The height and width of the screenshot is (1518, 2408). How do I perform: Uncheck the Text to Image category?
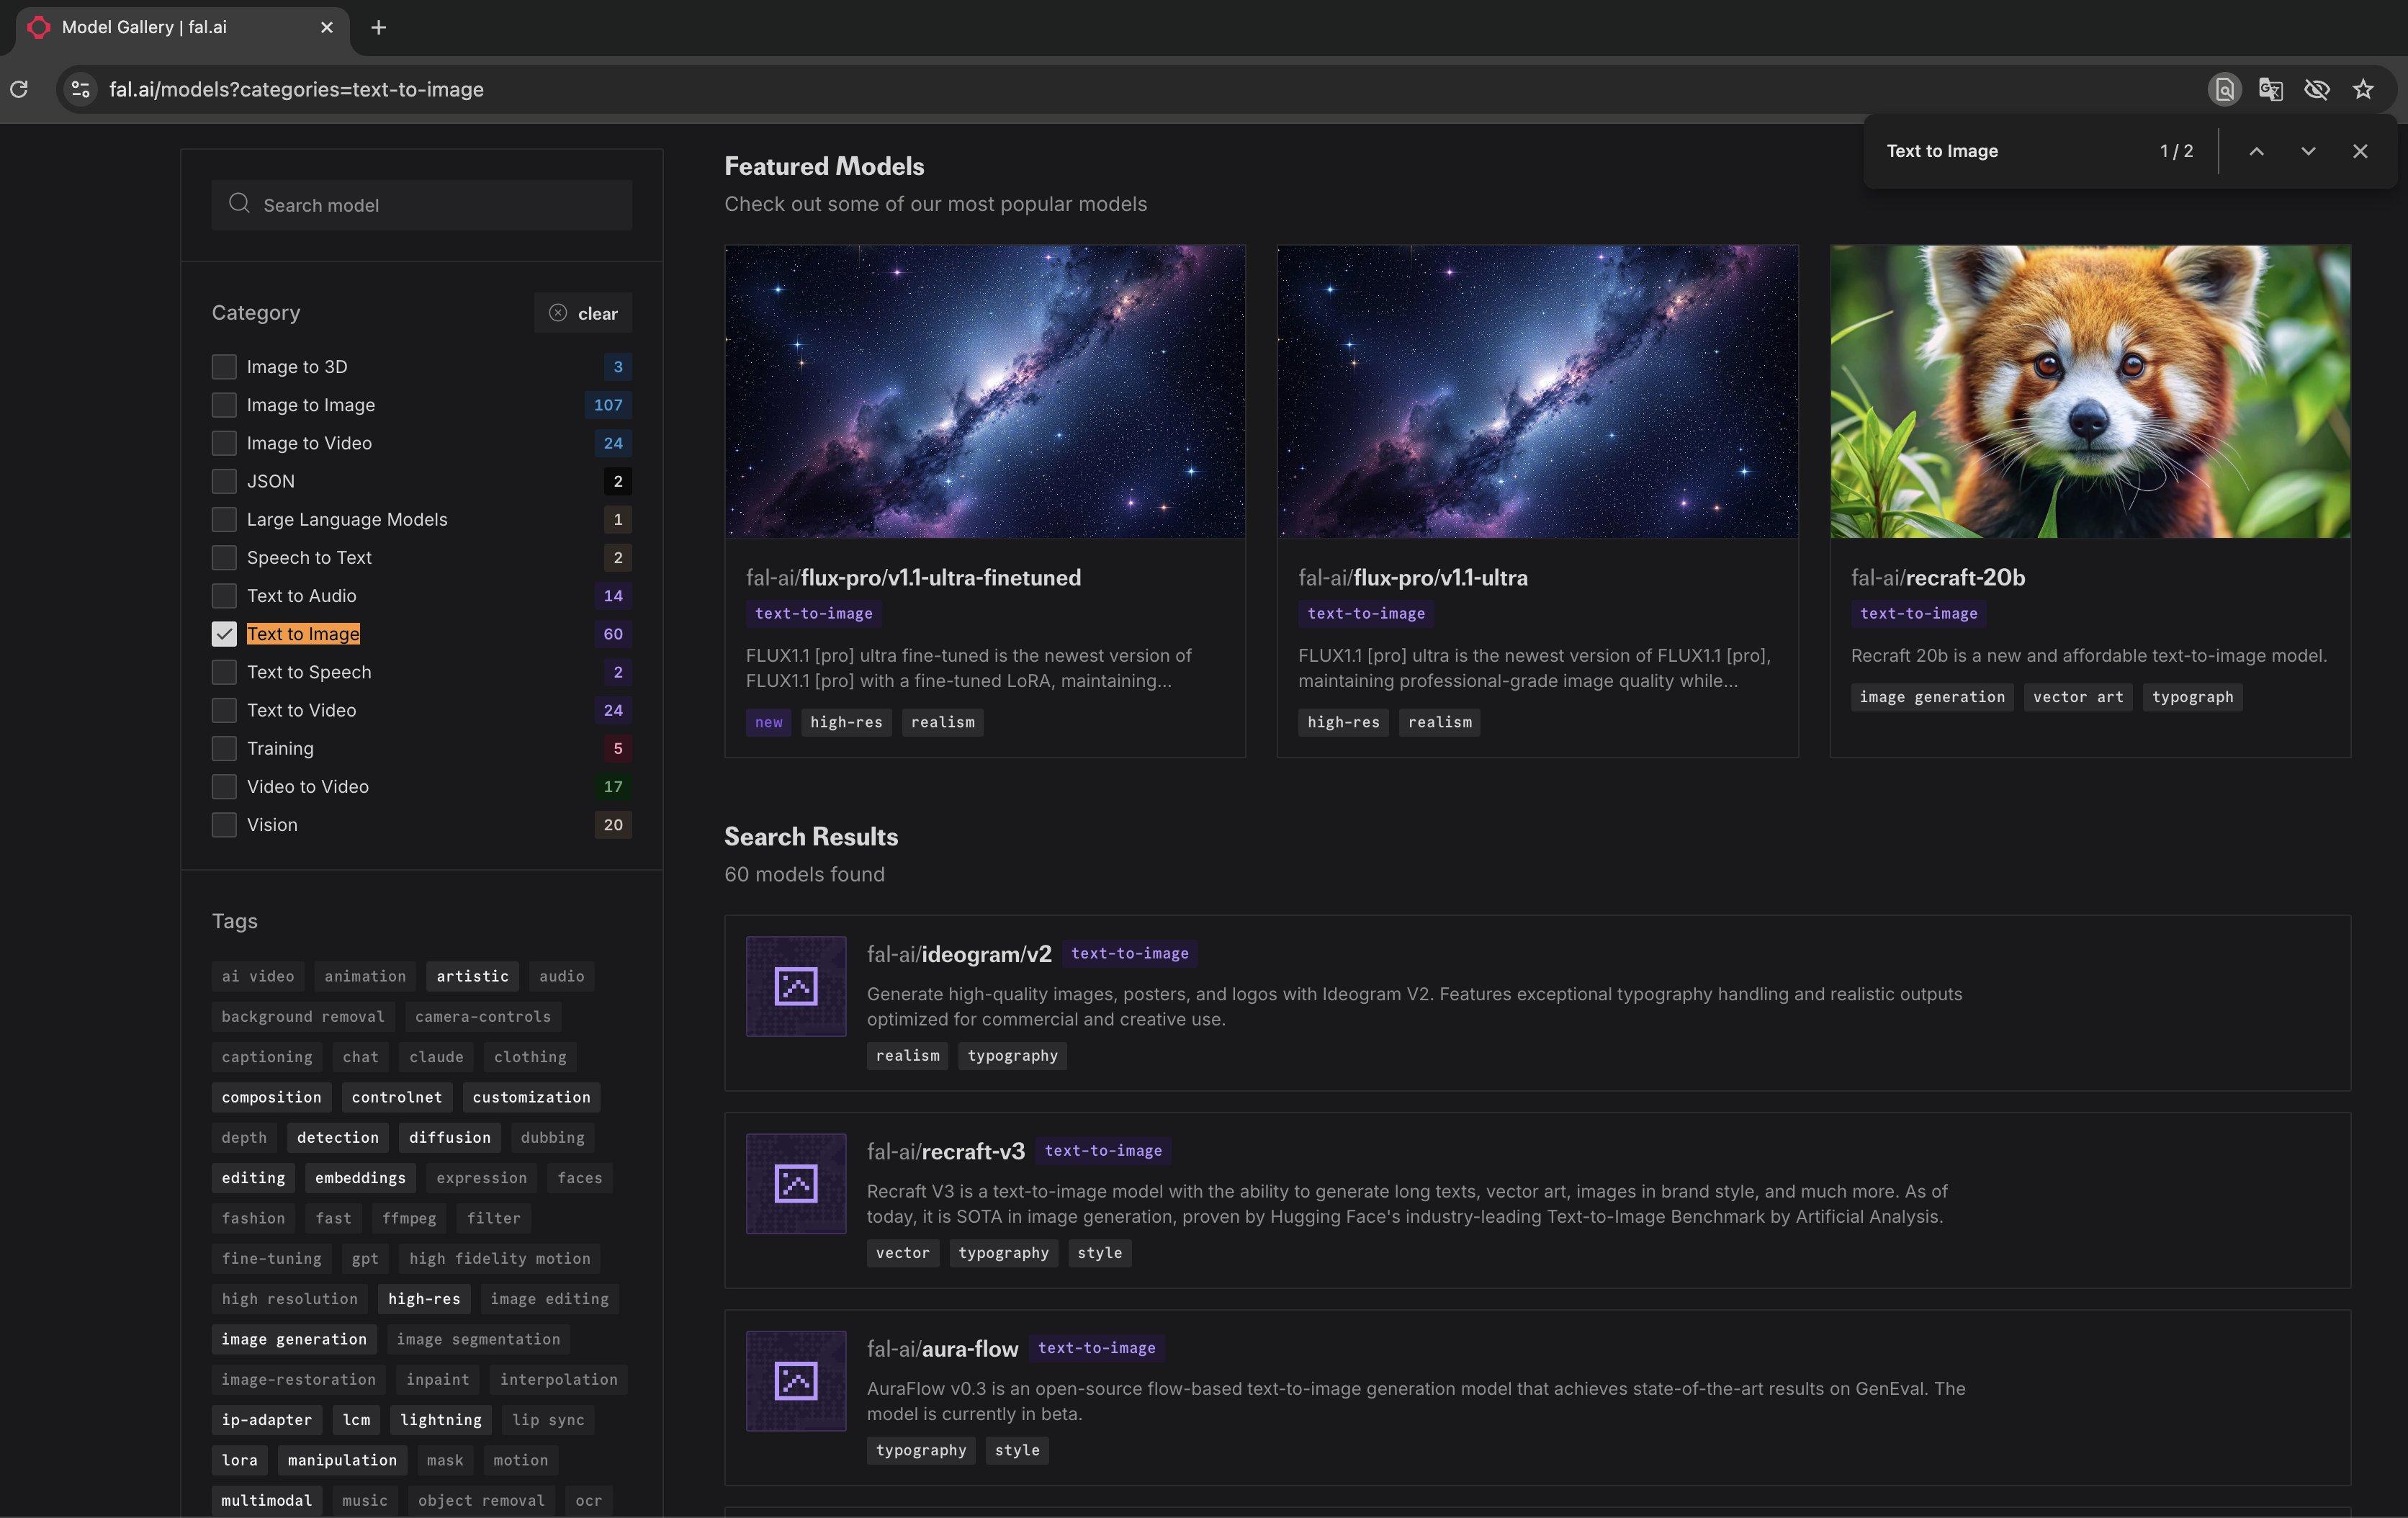[224, 634]
